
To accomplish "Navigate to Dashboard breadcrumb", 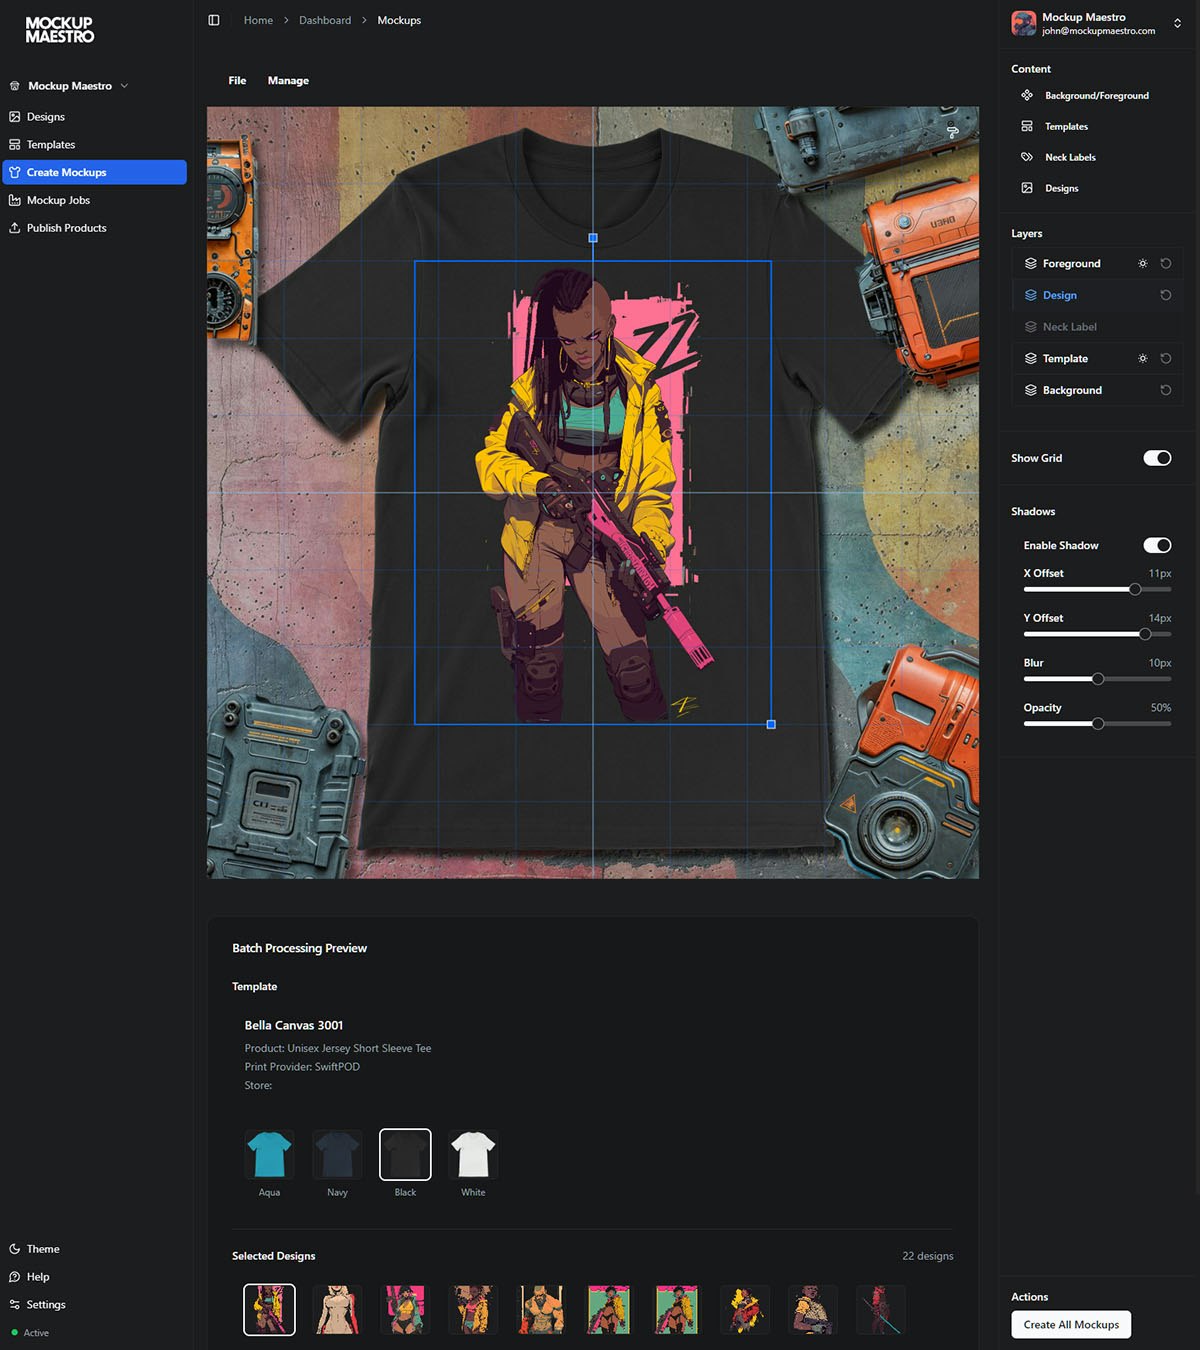I will pyautogui.click(x=325, y=20).
